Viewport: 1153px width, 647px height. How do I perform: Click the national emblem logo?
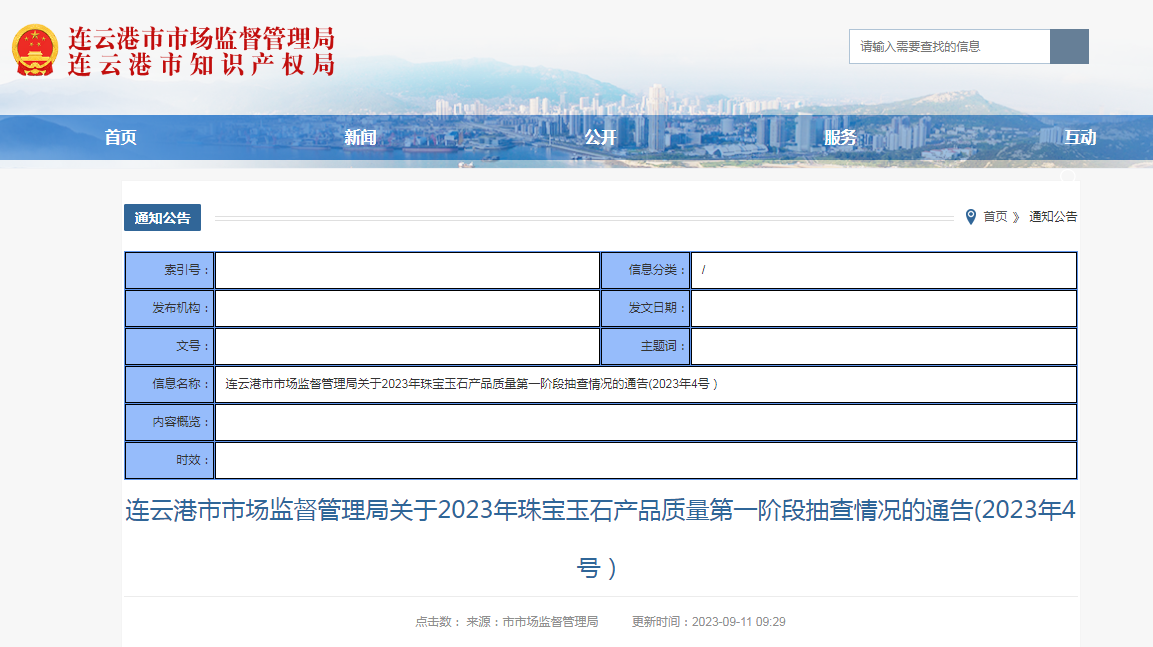point(35,50)
